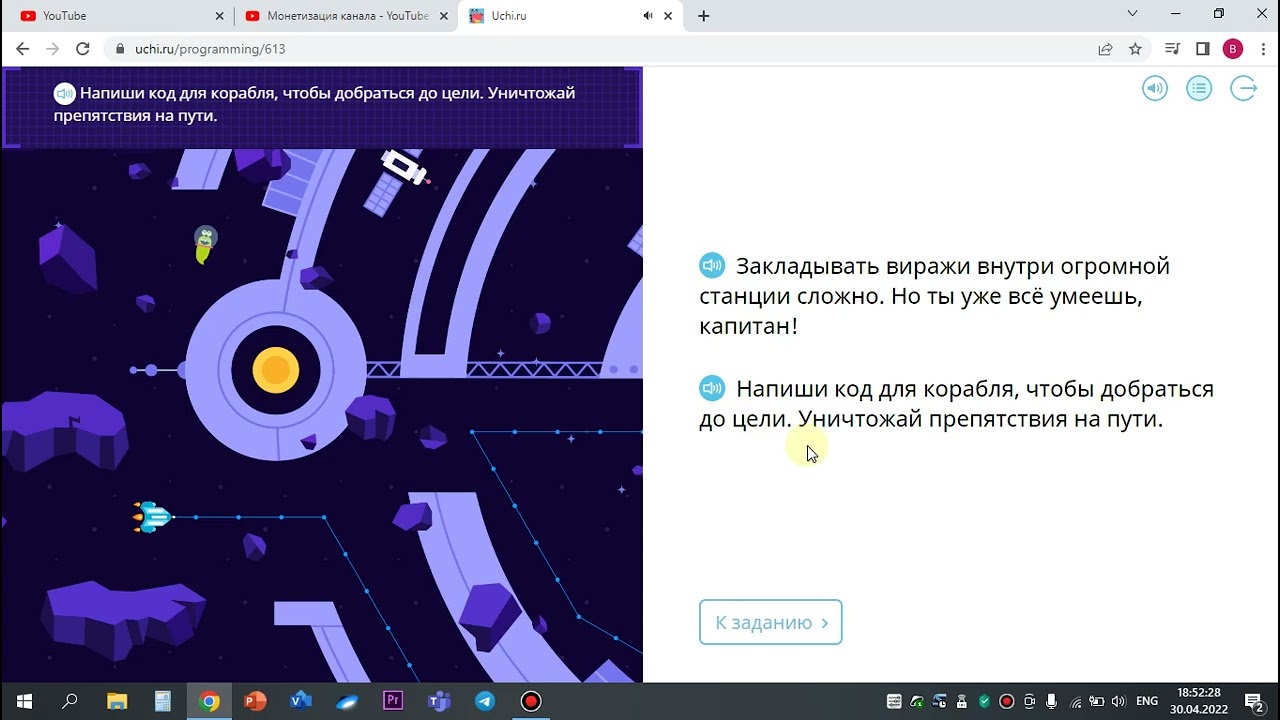Switch the ENG input language

tap(1147, 701)
